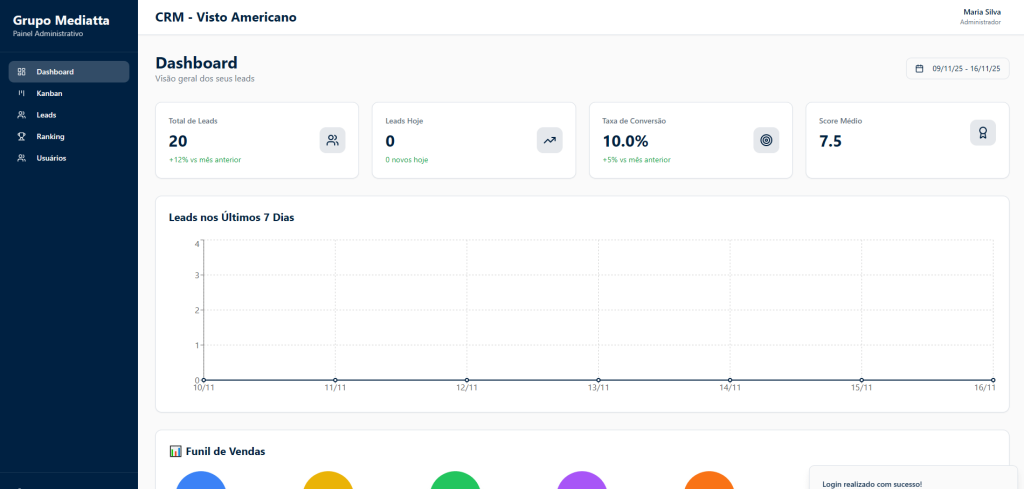Click the Leads people icon in sidebar
This screenshot has height=489, width=1024.
22,115
